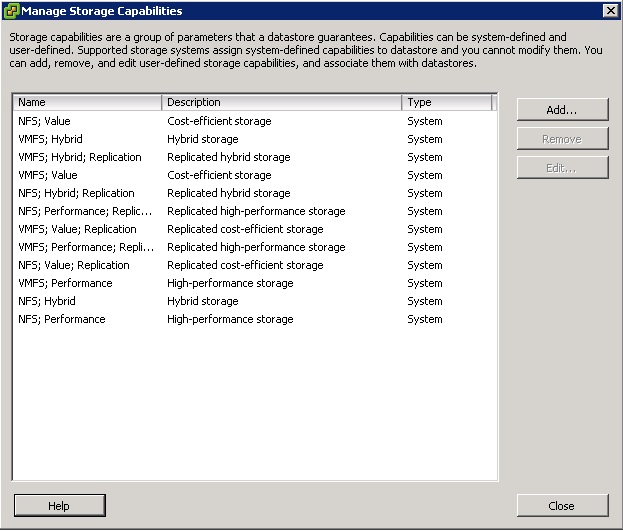Click the vSphere icon in title bar
Image resolution: width=623 pixels, height=531 pixels.
11,11
